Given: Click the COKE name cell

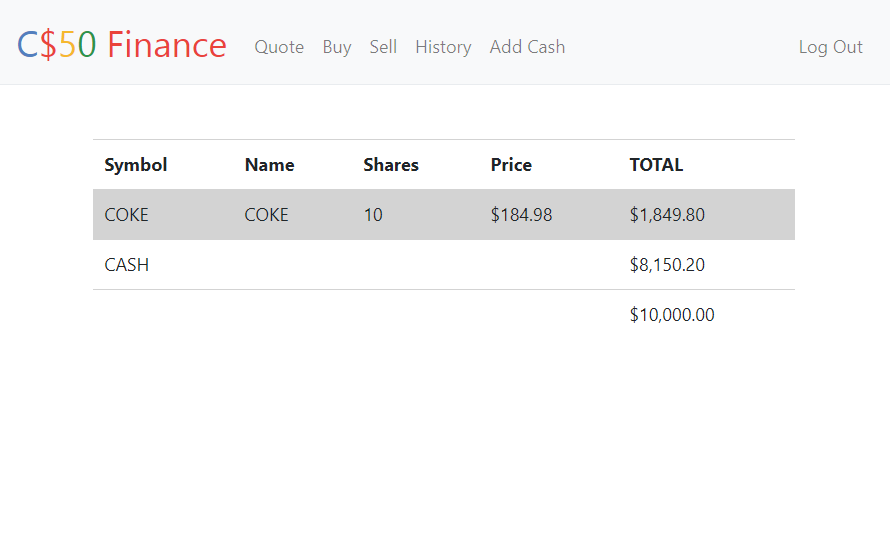Looking at the screenshot, I should 266,215.
